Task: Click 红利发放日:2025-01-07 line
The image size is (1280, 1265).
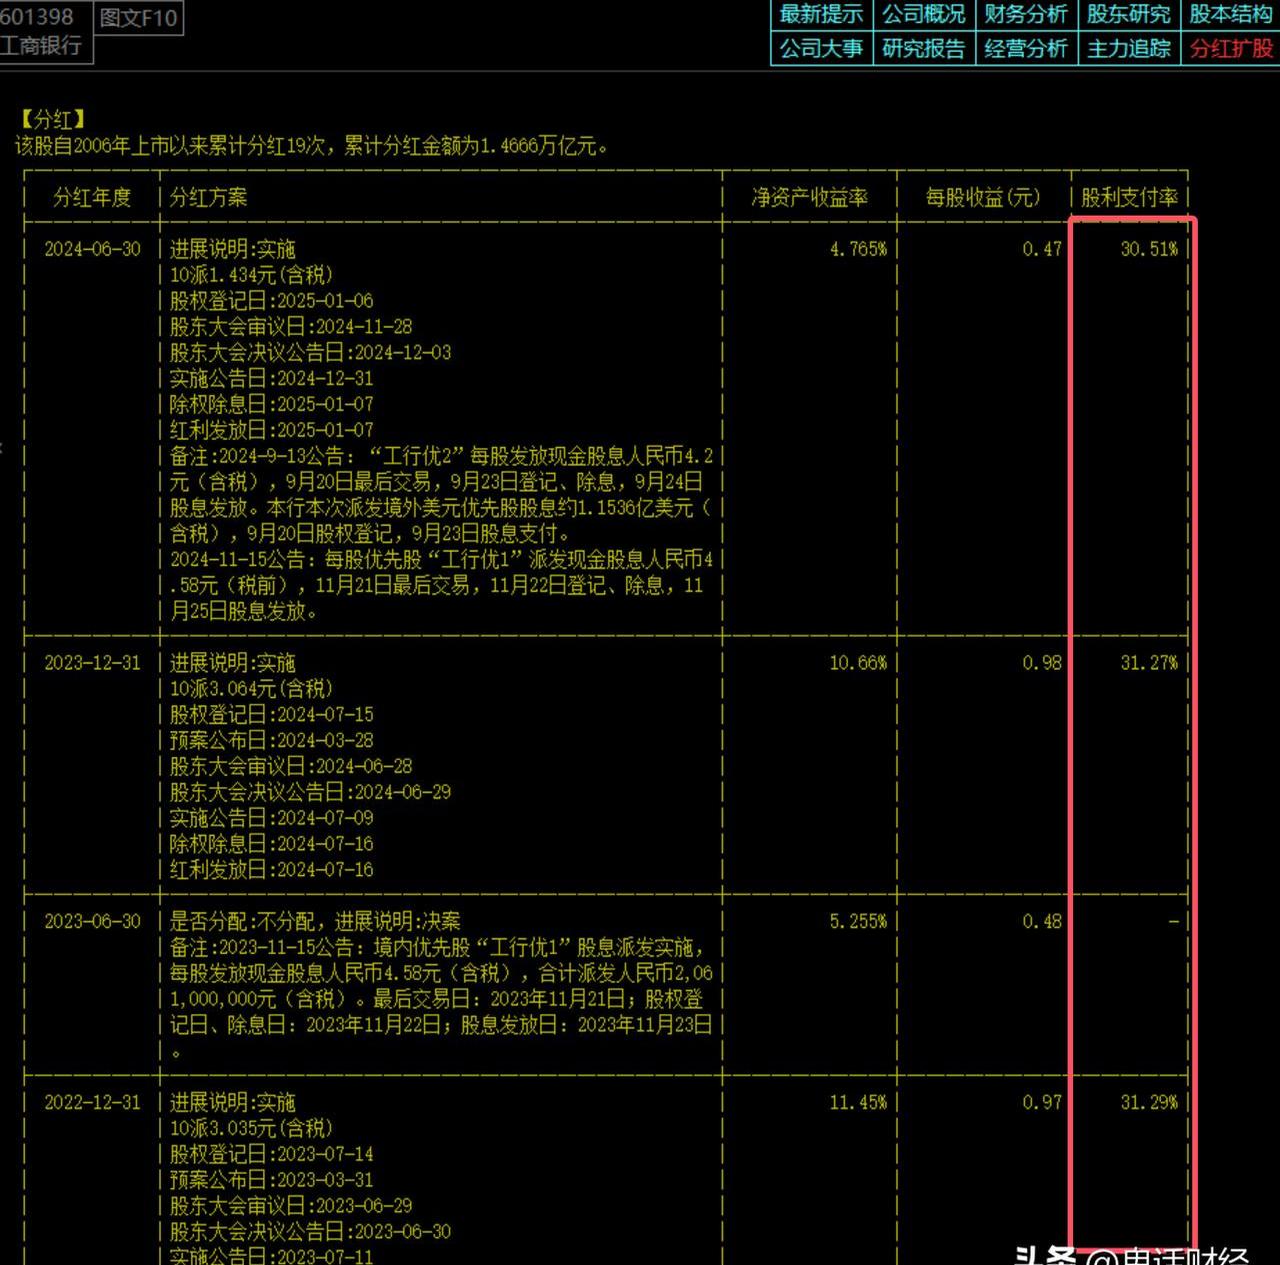Action: tap(271, 430)
